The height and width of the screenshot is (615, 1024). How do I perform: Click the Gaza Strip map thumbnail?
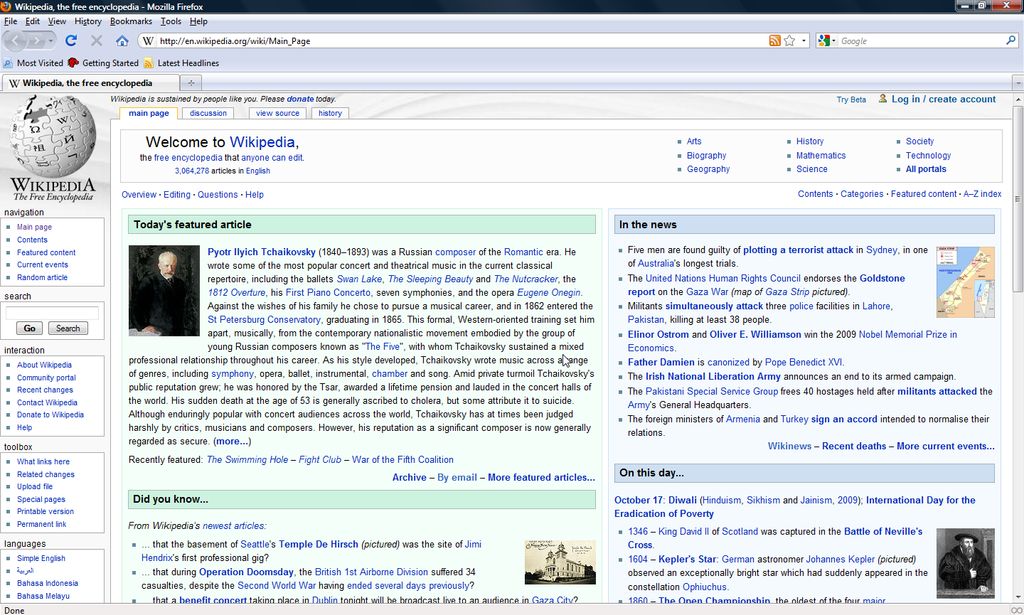[x=965, y=282]
